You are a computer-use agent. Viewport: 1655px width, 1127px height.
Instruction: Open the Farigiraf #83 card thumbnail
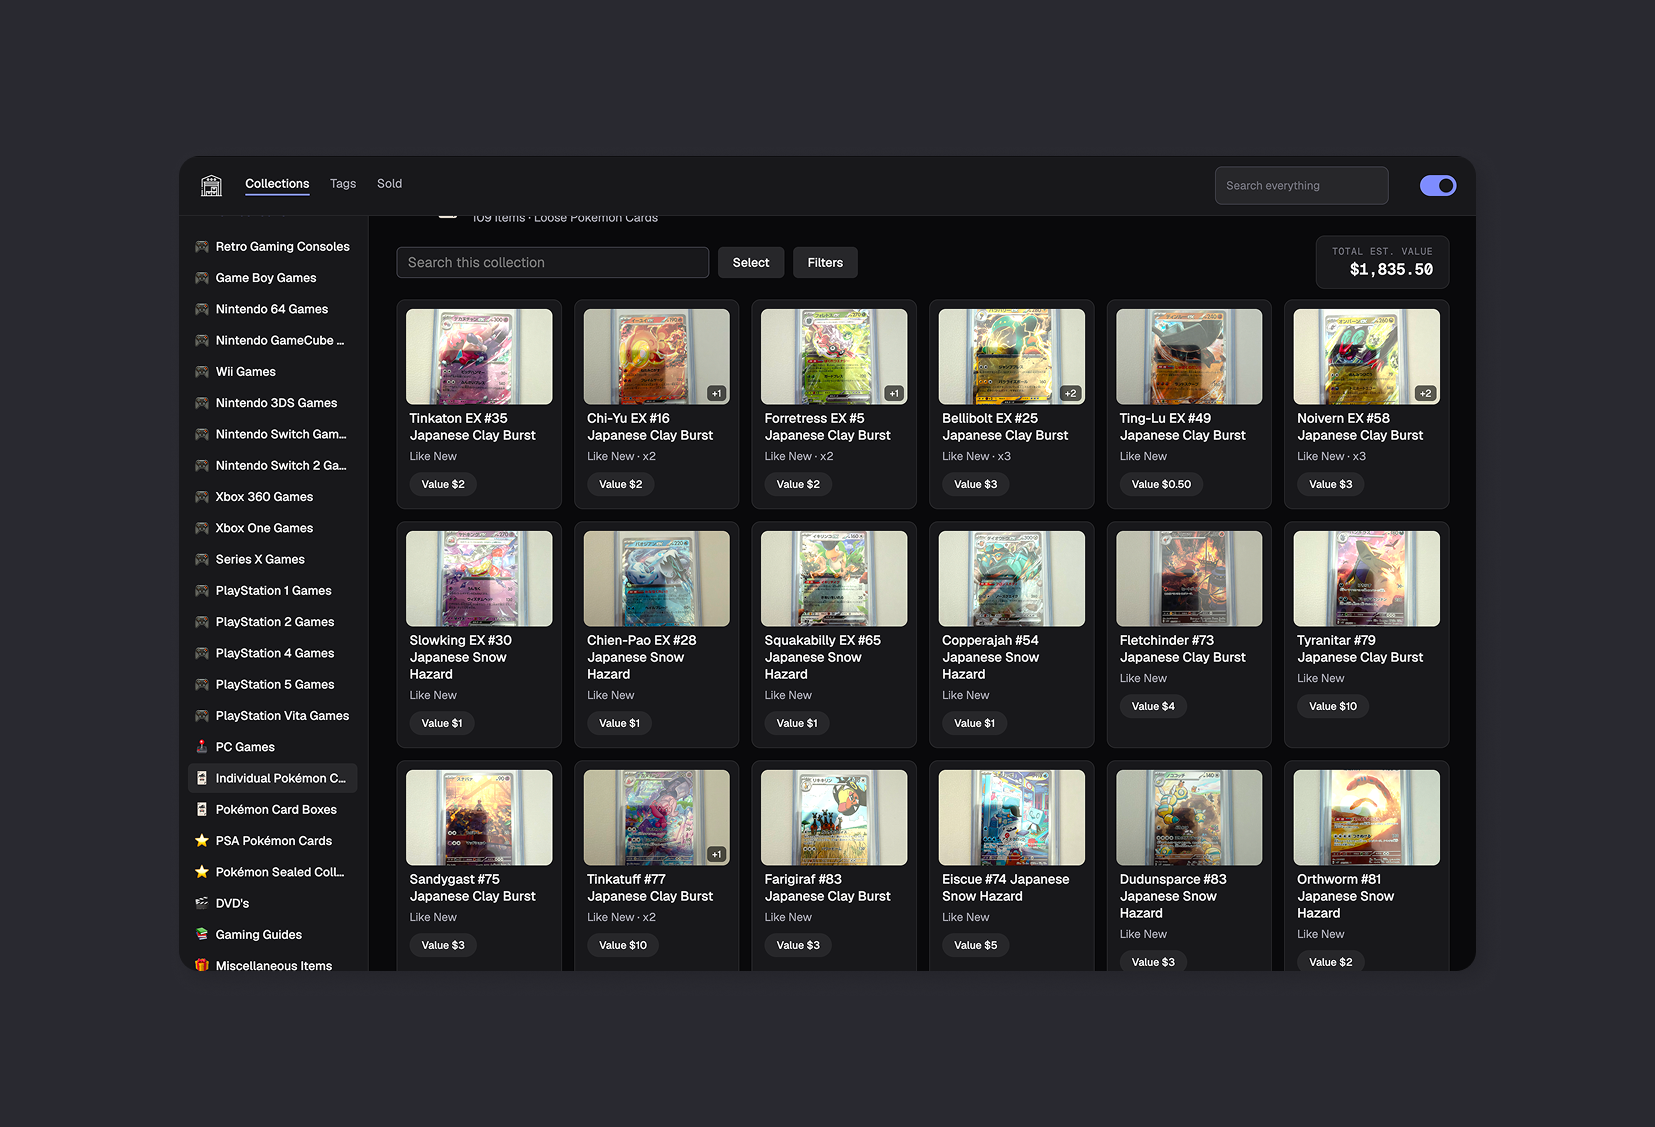tap(834, 818)
